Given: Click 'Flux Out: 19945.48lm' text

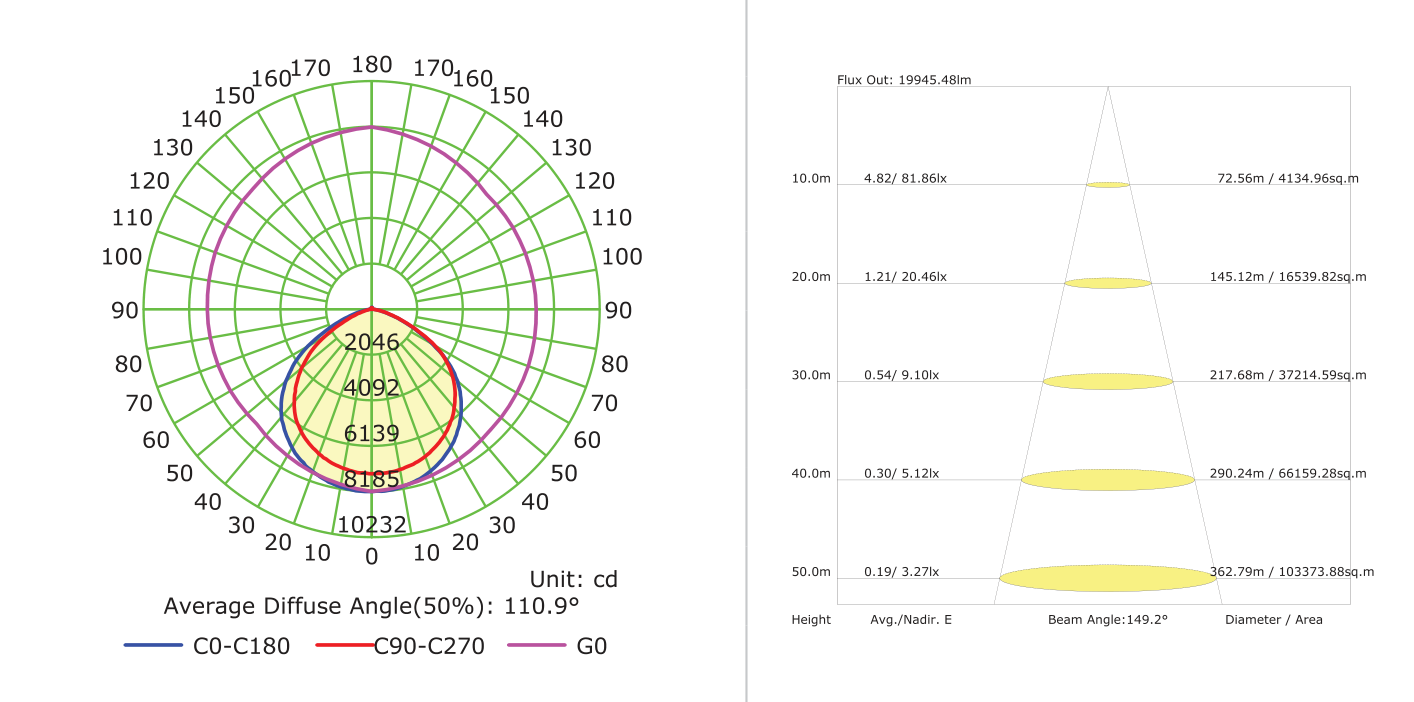Looking at the screenshot, I should click(904, 79).
